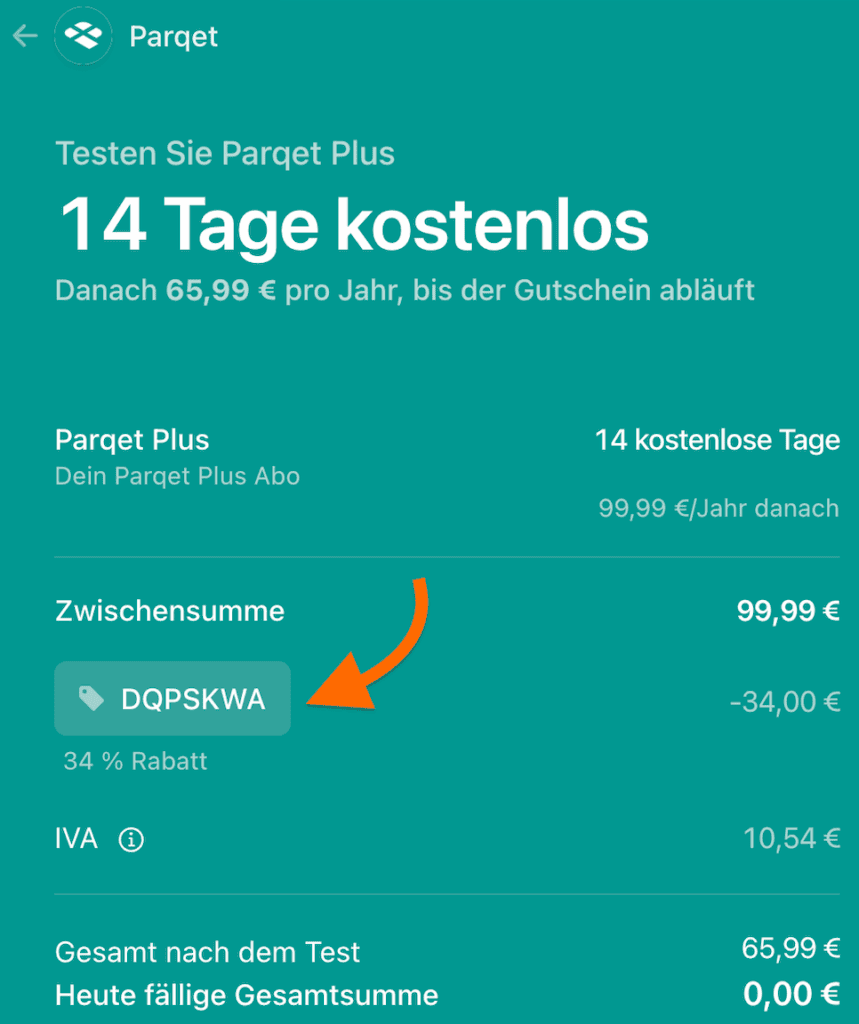This screenshot has height=1024, width=859.
Task: Click the -34,00 € discount amount
Action: [785, 702]
